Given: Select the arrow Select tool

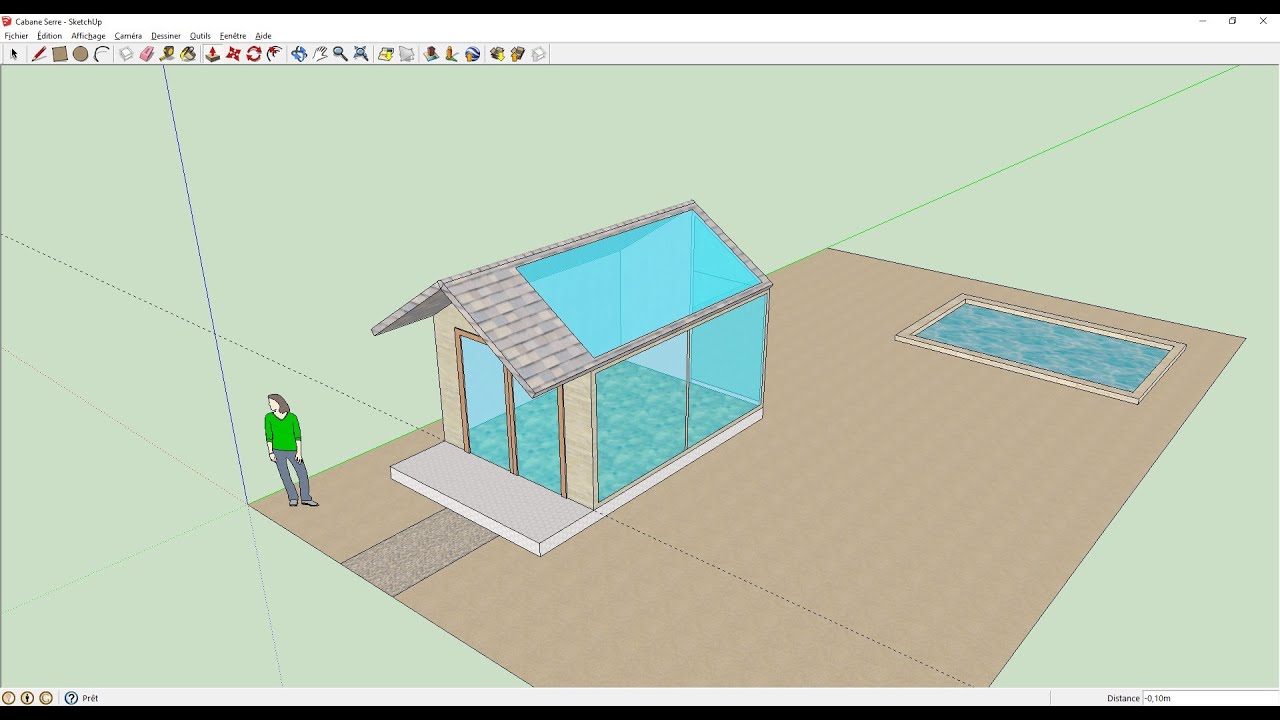Looking at the screenshot, I should pos(14,54).
